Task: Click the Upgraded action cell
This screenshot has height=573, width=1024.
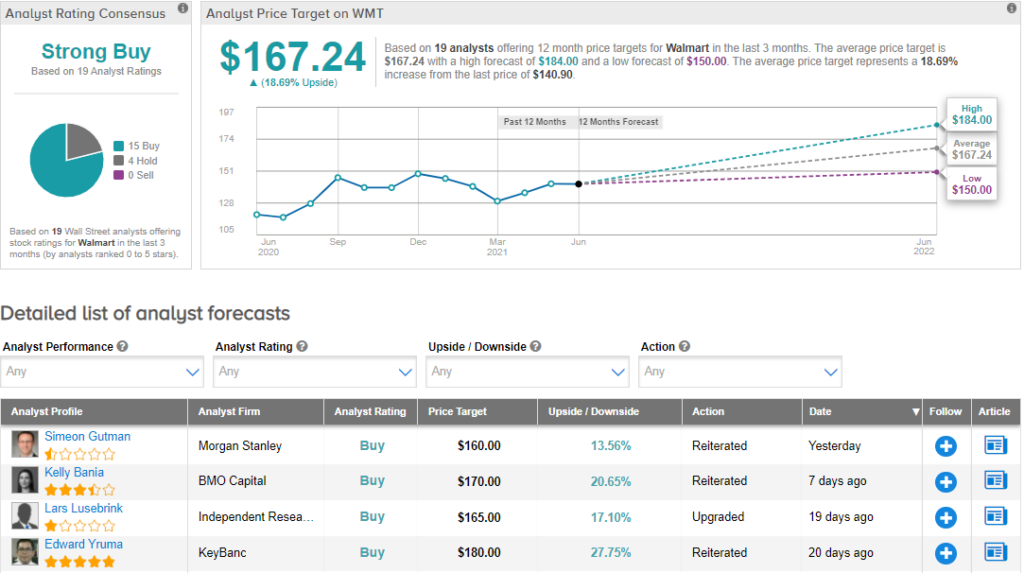Action: [x=718, y=517]
